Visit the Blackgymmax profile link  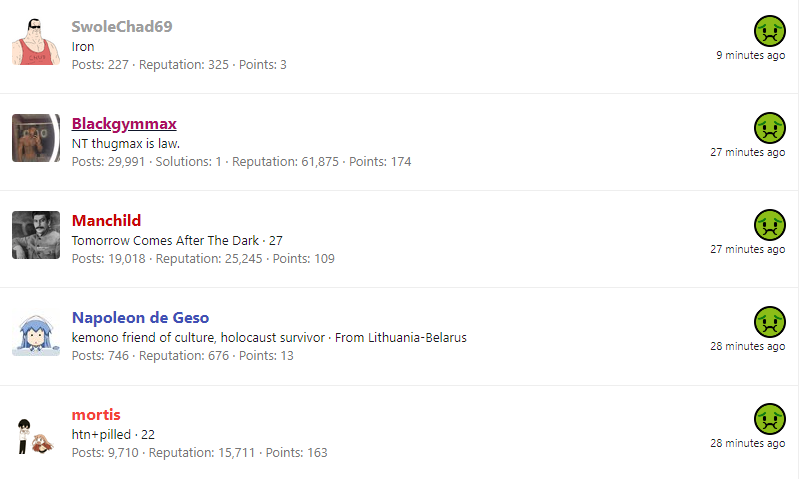click(x=124, y=124)
